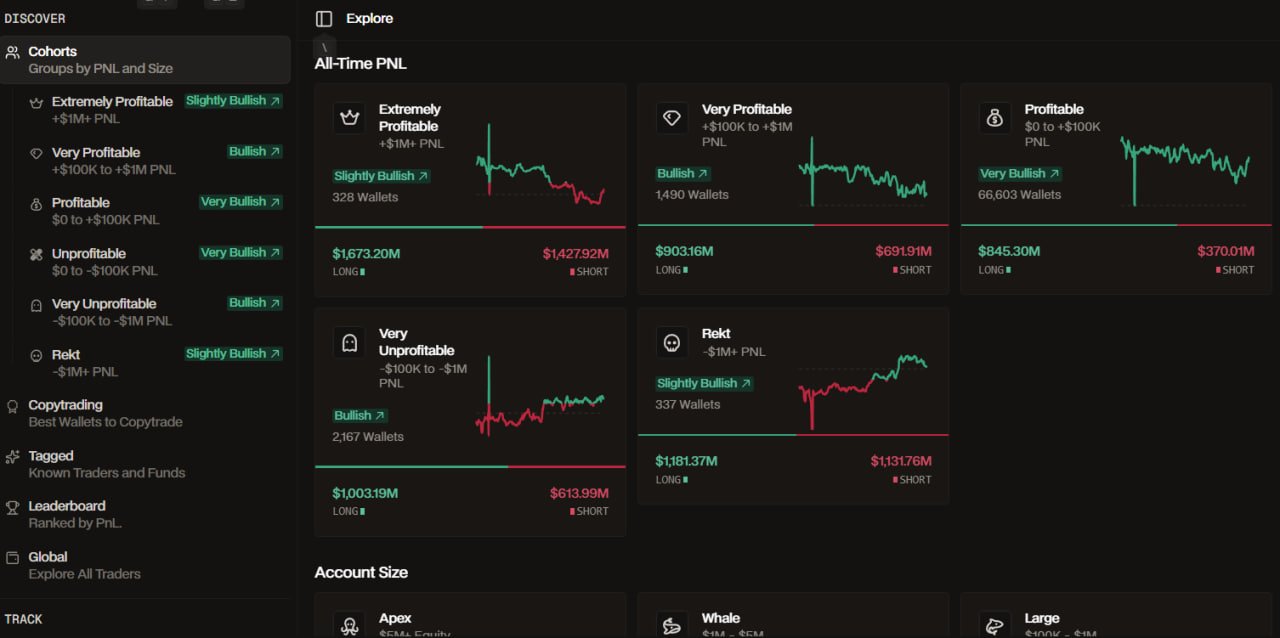Image resolution: width=1280 pixels, height=638 pixels.
Task: Click the Very Profitable card chart
Action: 863,171
